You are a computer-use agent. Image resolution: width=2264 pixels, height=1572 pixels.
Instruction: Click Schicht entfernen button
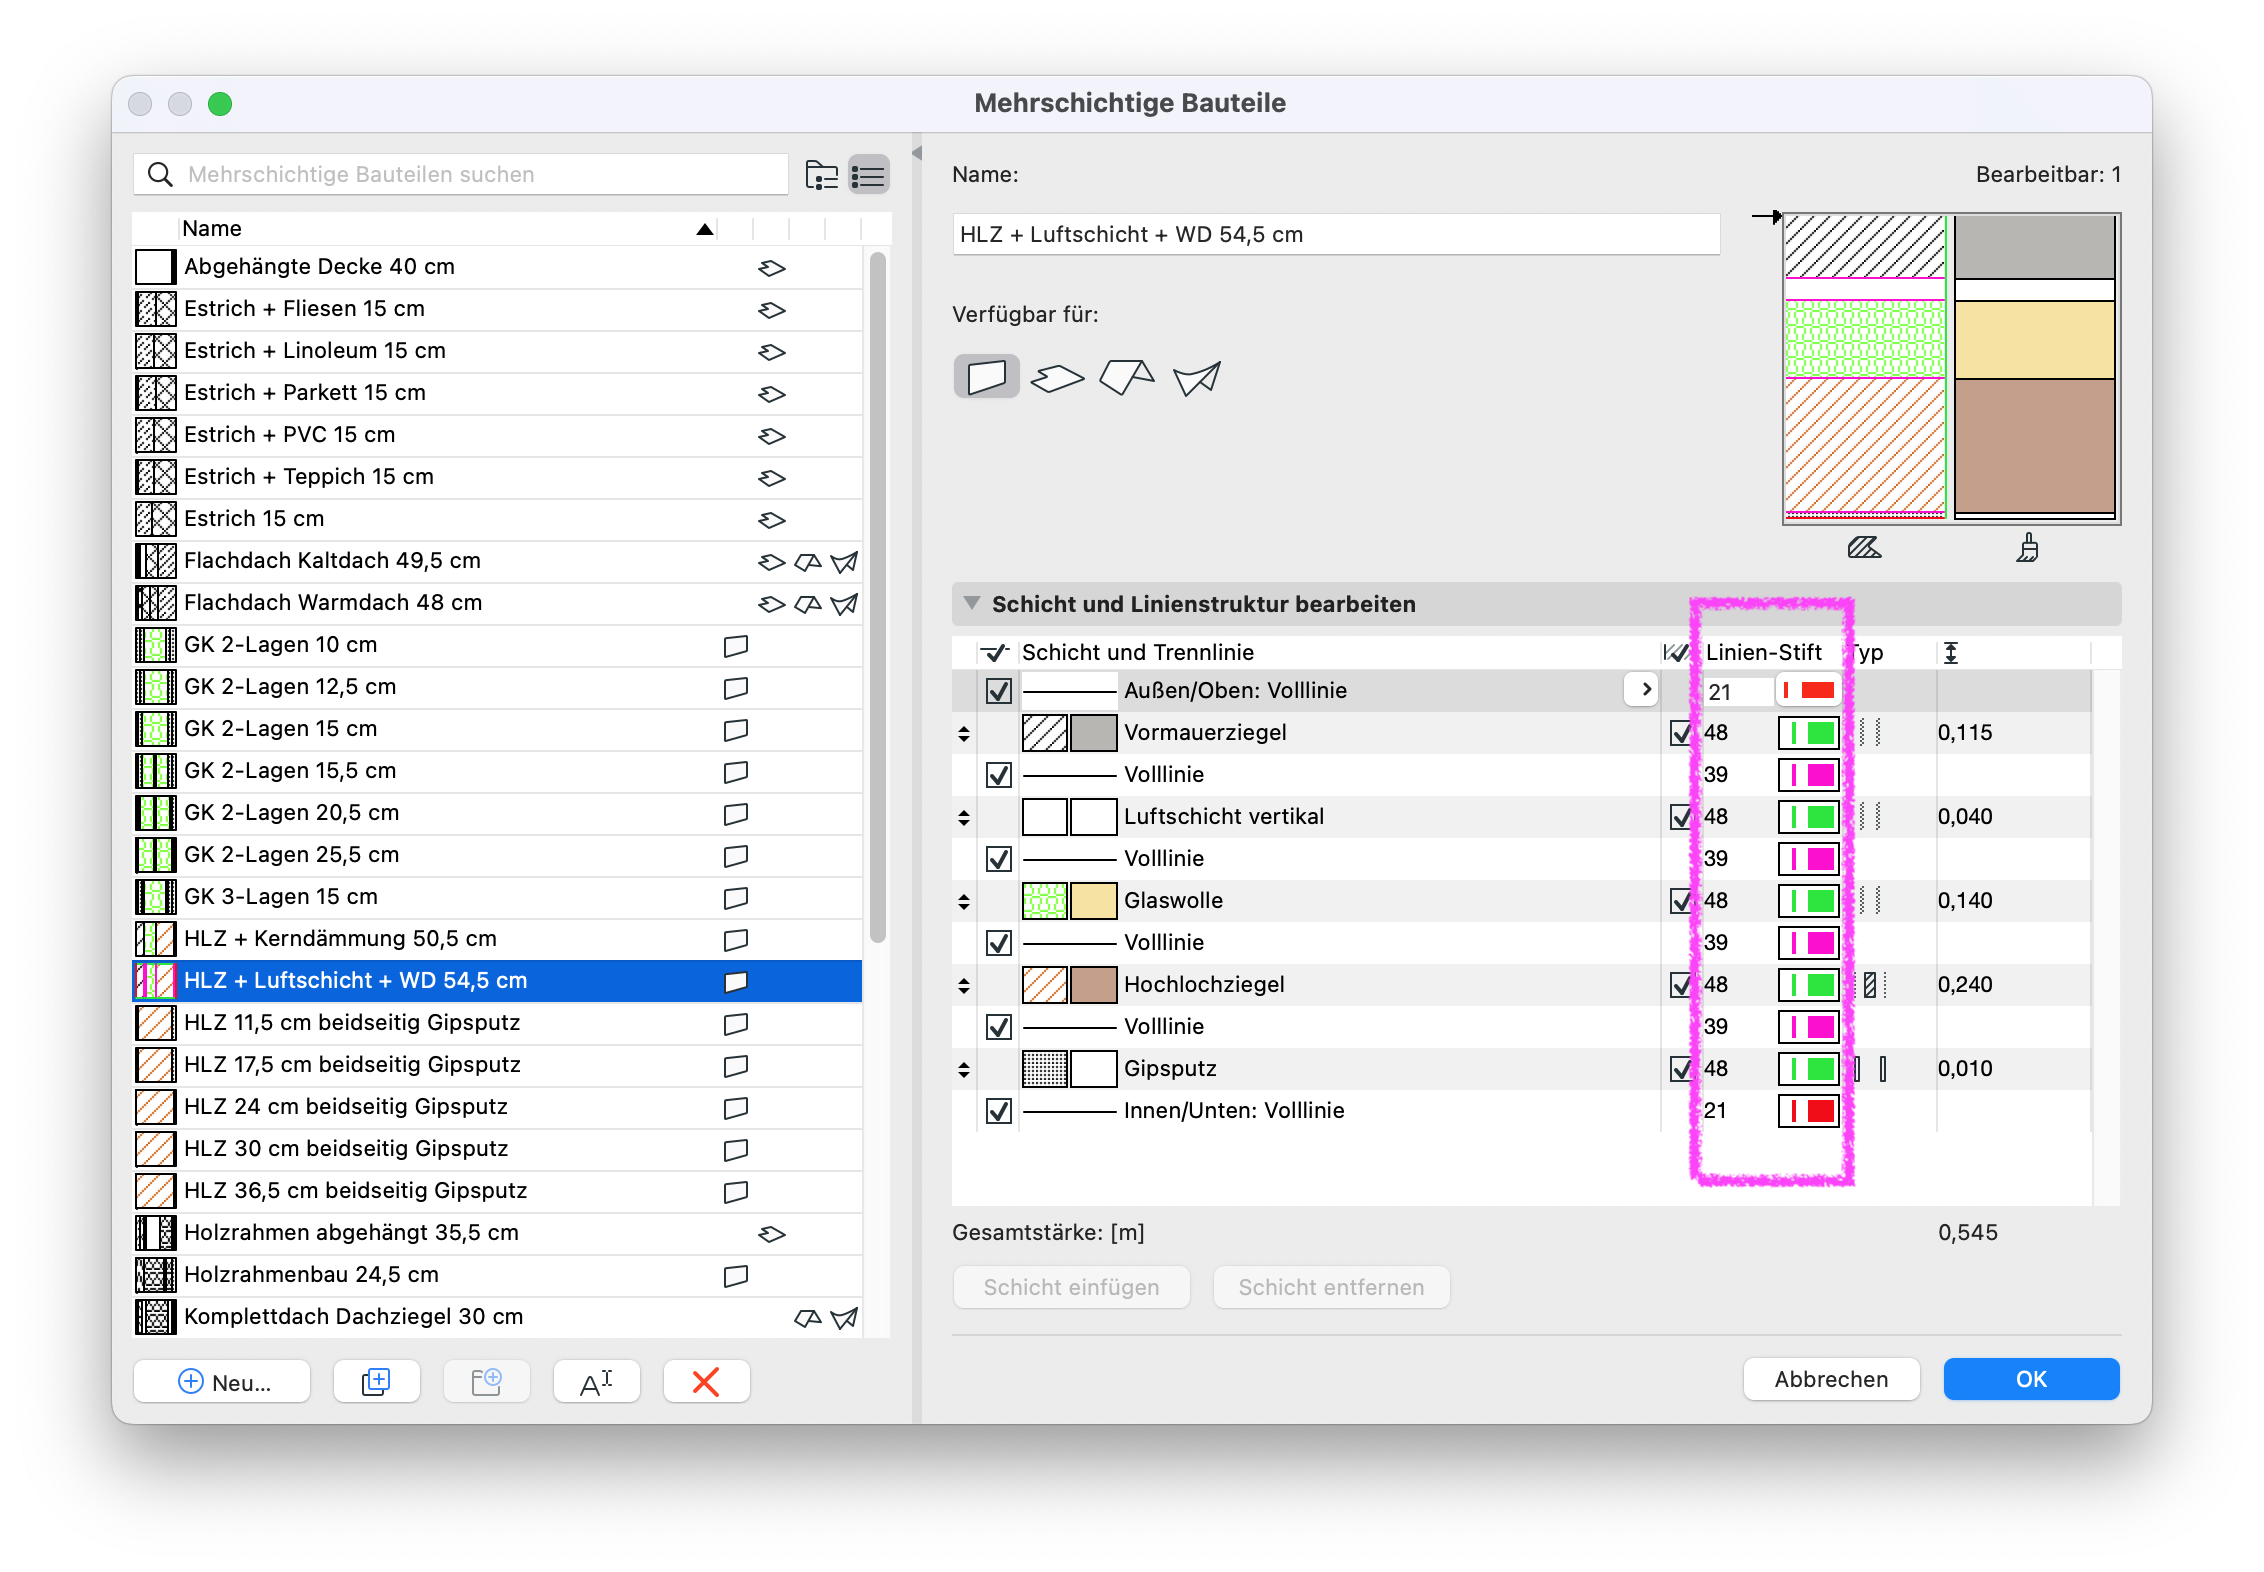pos(1331,1287)
